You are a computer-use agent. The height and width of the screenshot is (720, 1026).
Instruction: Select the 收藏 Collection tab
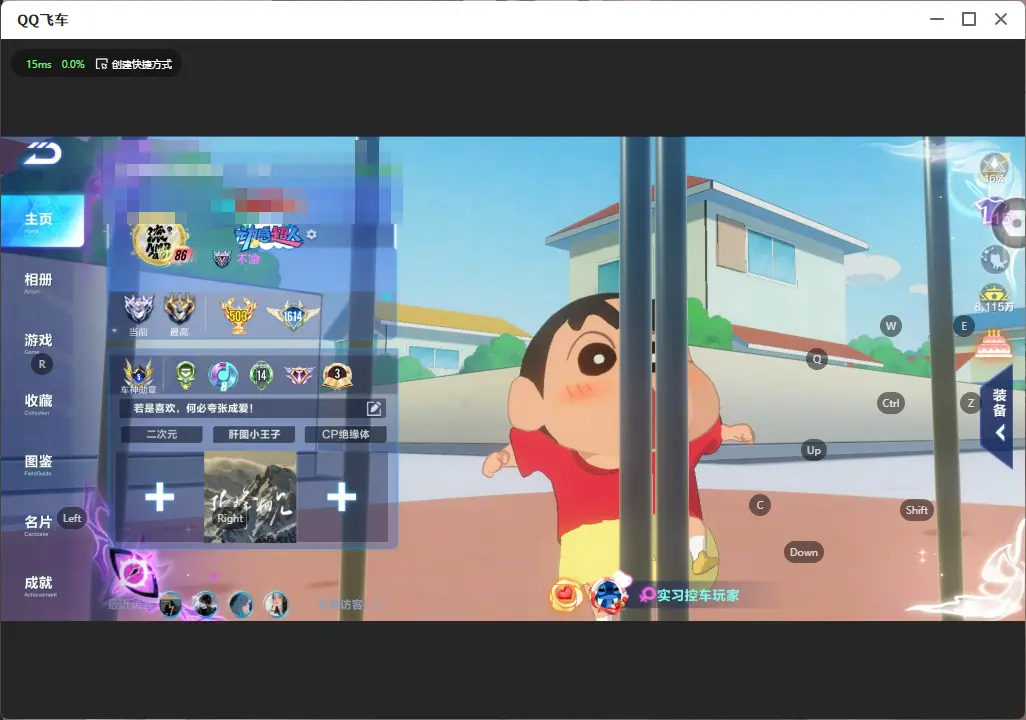coord(38,403)
